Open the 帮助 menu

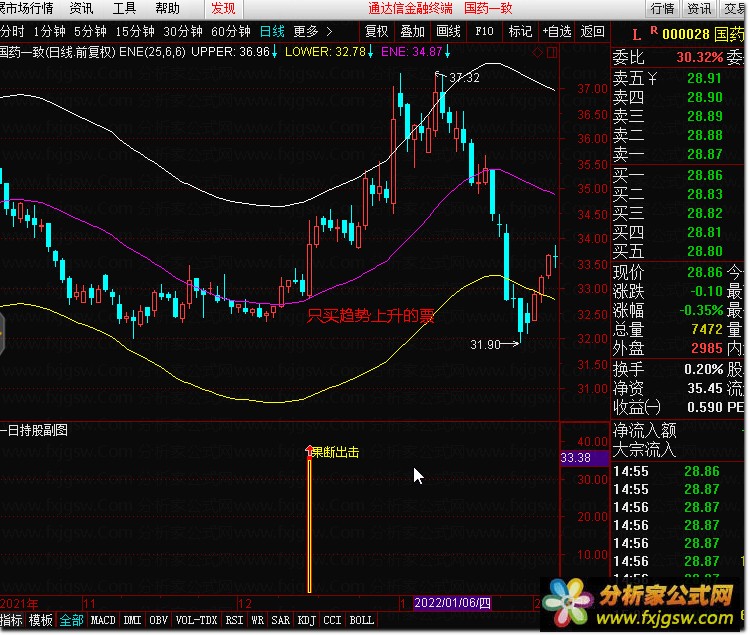pos(167,8)
